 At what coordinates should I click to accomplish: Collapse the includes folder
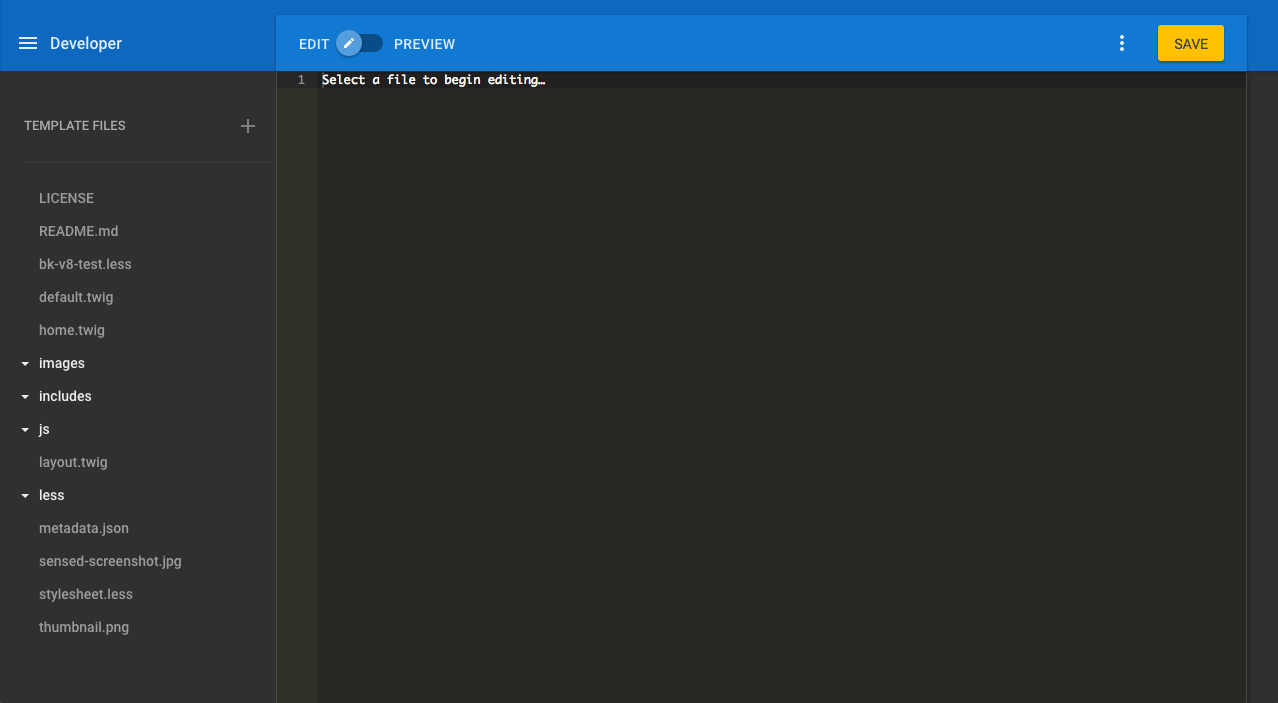25,396
